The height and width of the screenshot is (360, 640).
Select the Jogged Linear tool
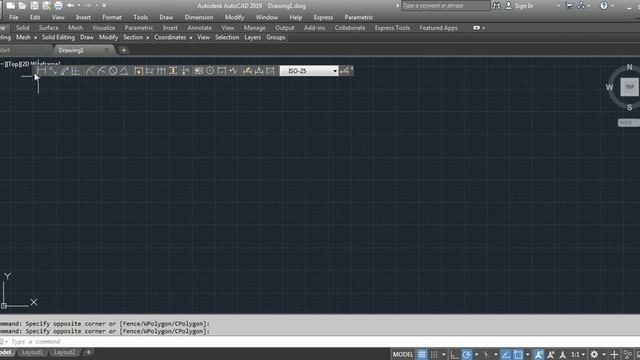click(x=233, y=71)
